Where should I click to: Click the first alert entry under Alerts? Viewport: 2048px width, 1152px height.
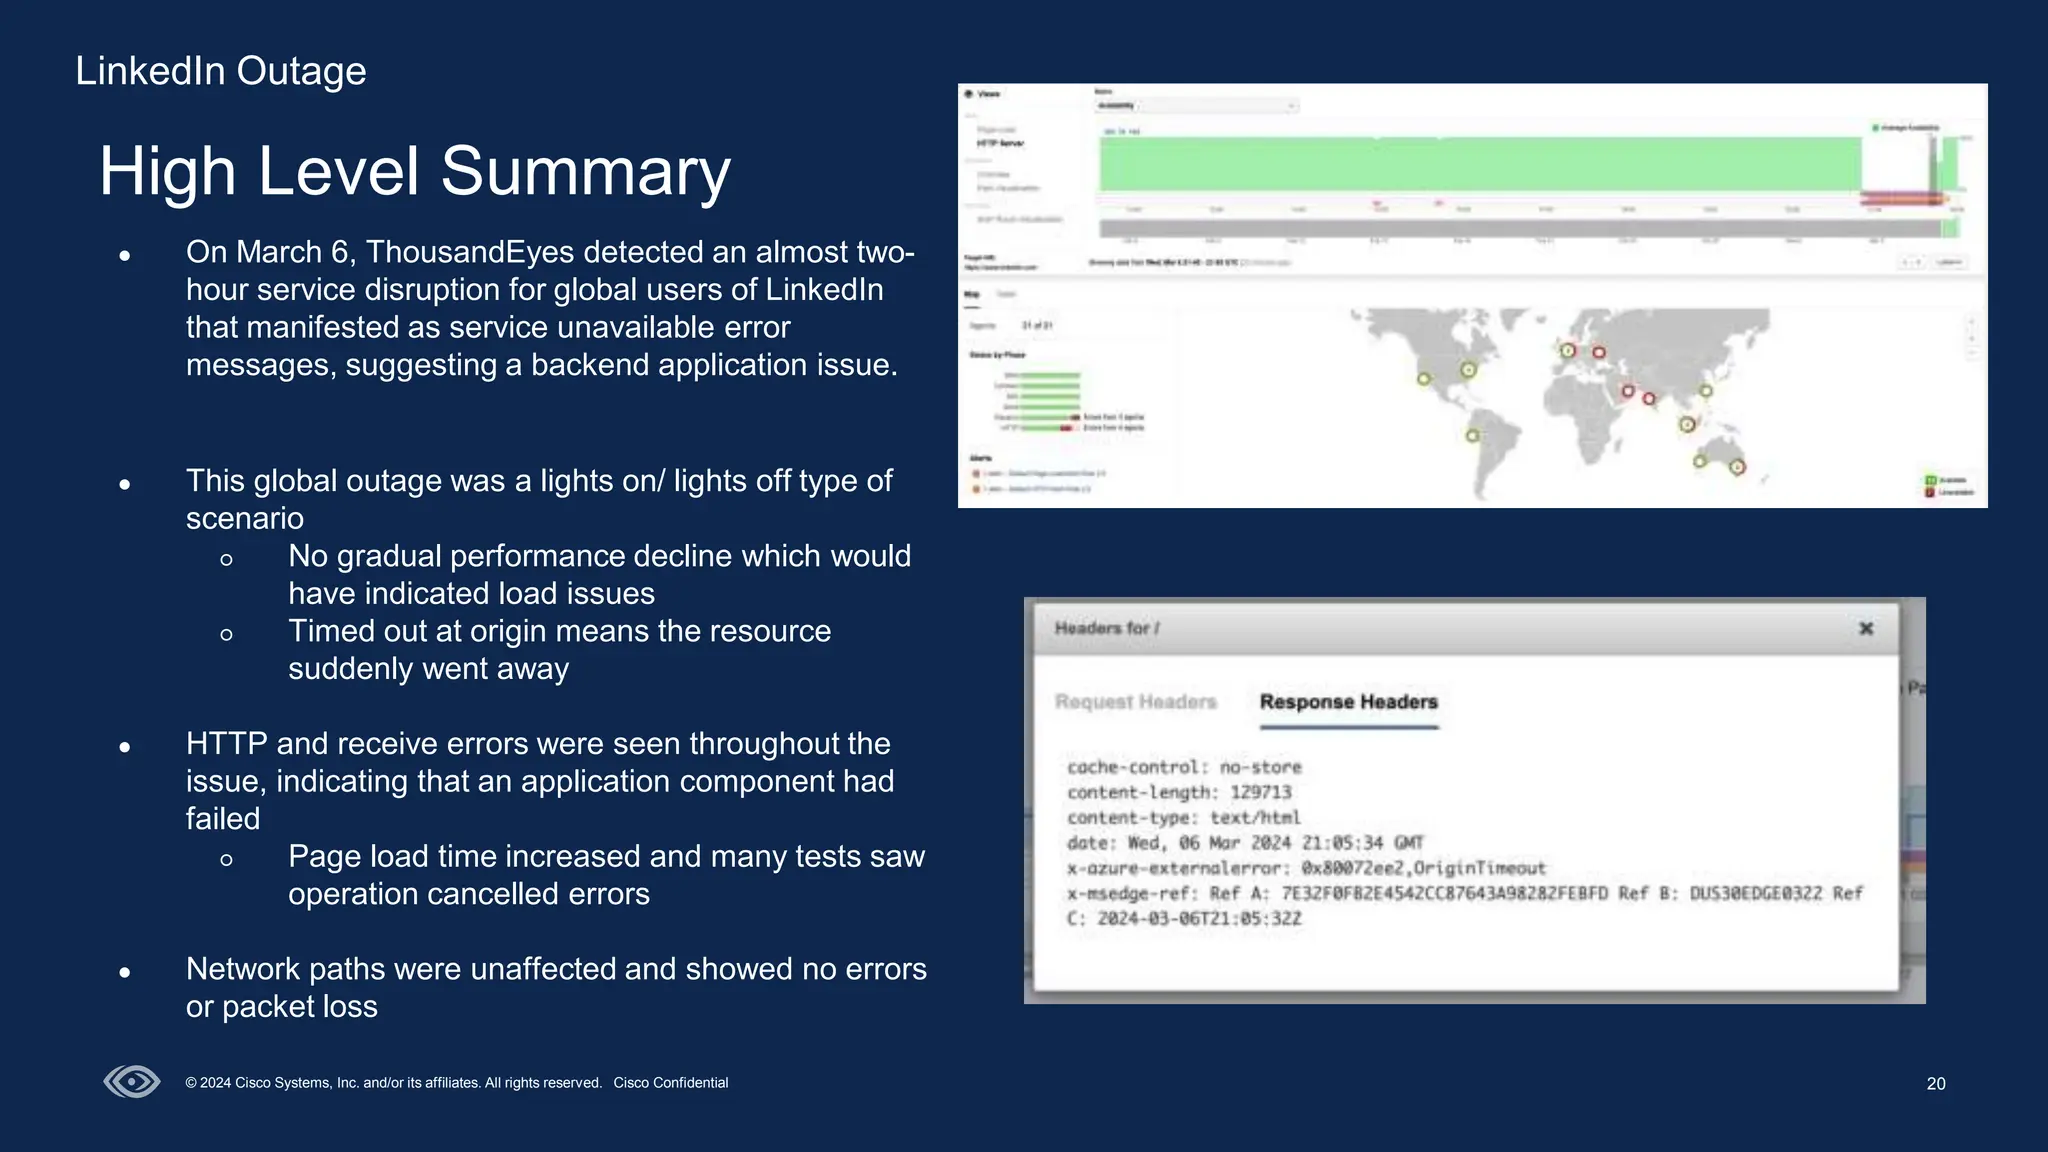(x=1040, y=473)
